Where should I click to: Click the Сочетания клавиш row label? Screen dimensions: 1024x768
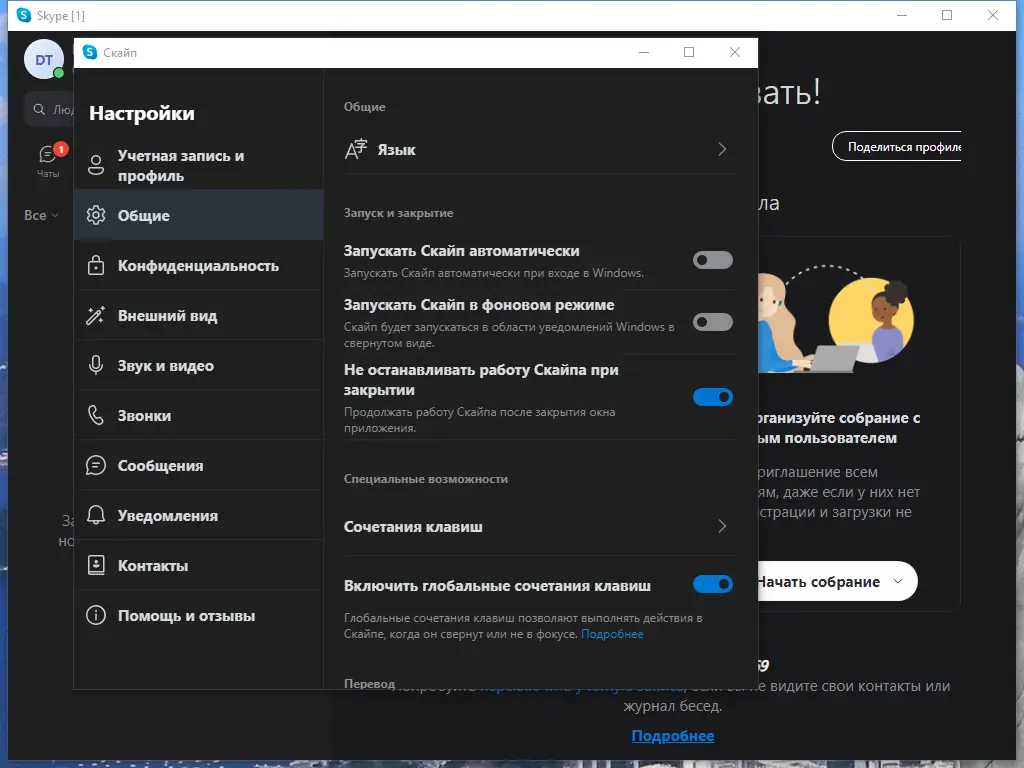click(413, 526)
